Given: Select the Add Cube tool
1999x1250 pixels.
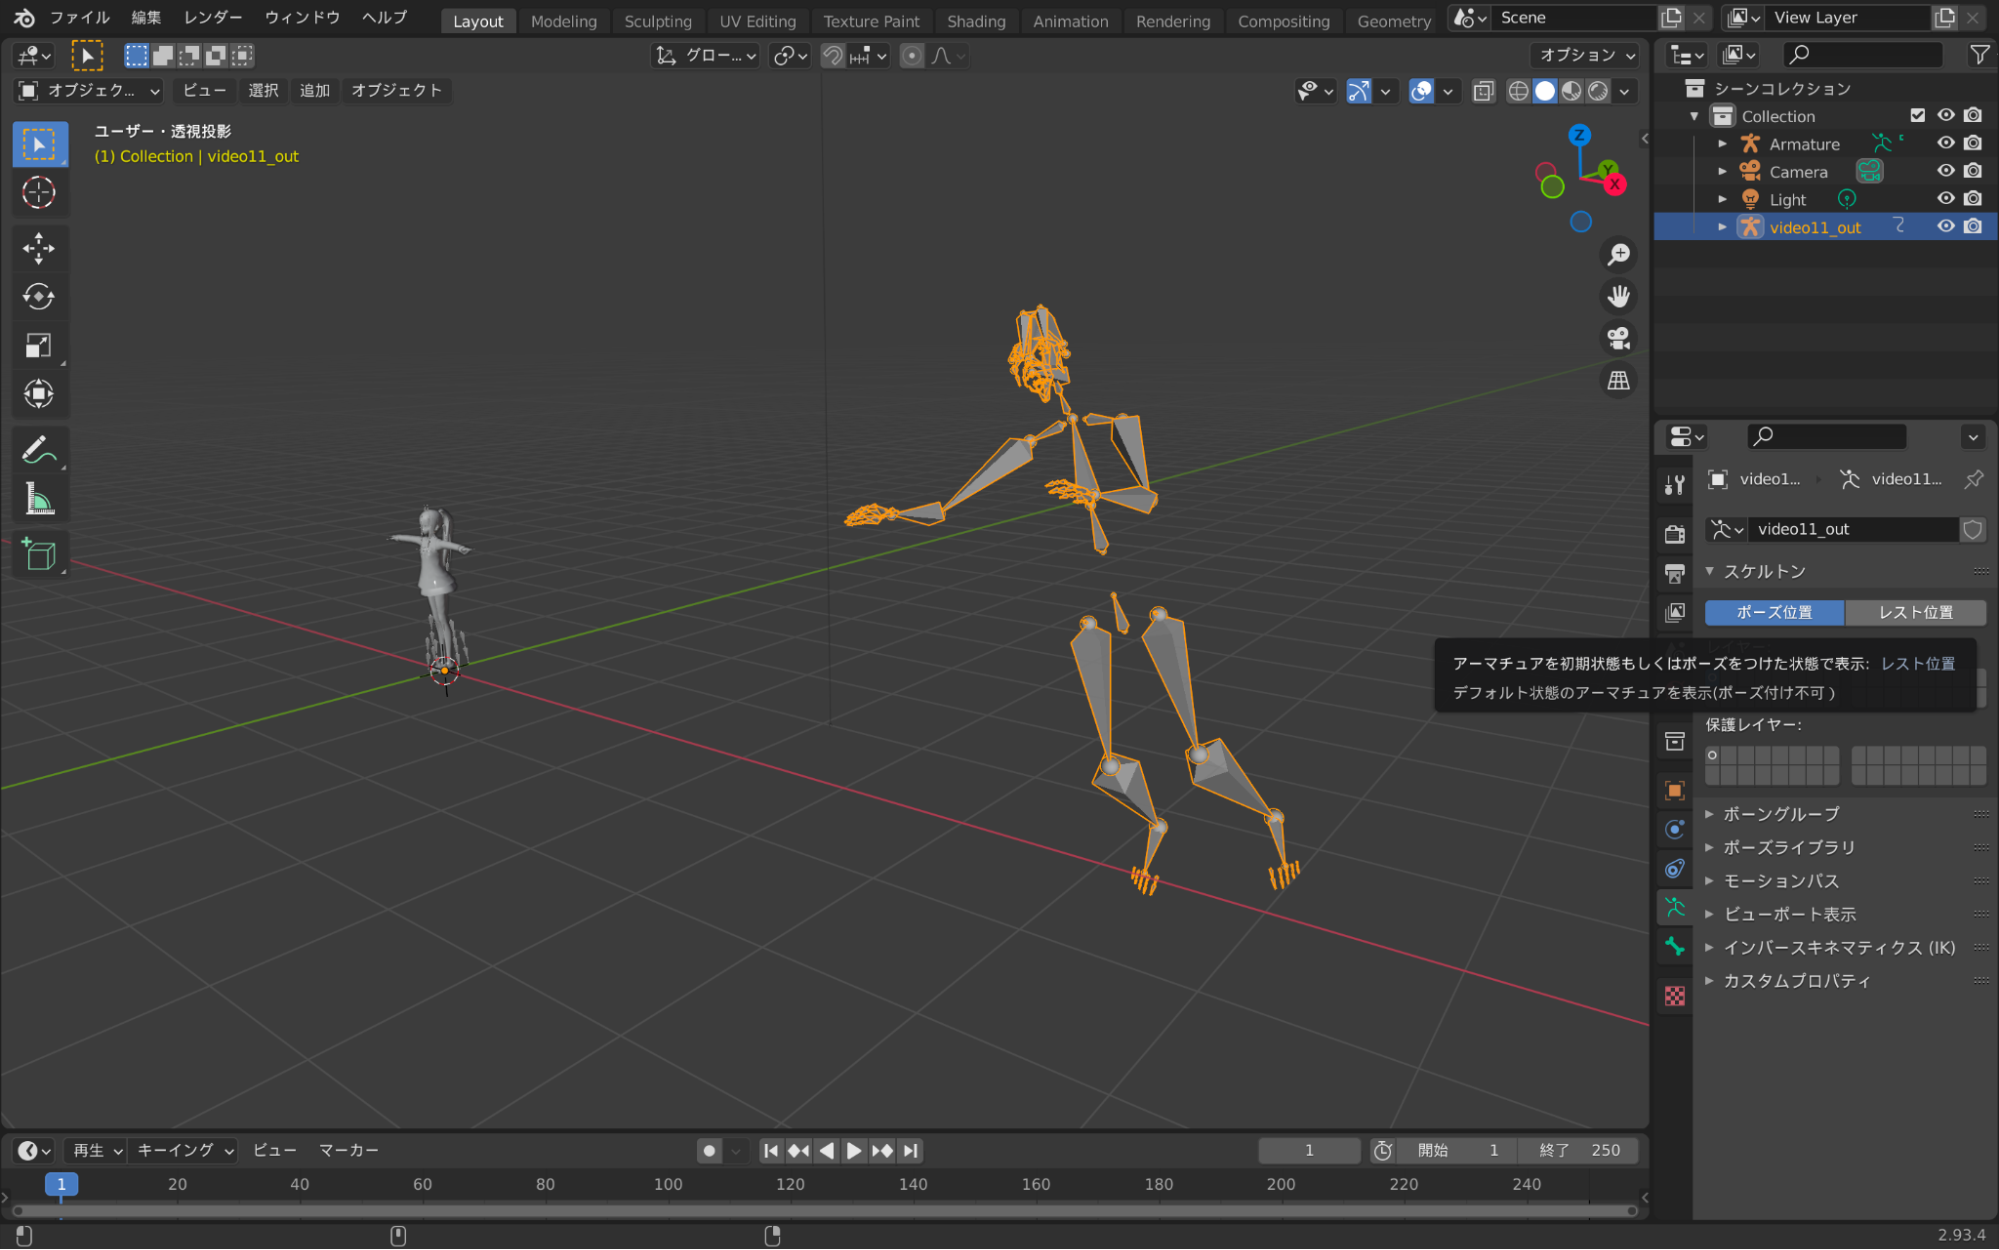Looking at the screenshot, I should pyautogui.click(x=39, y=555).
